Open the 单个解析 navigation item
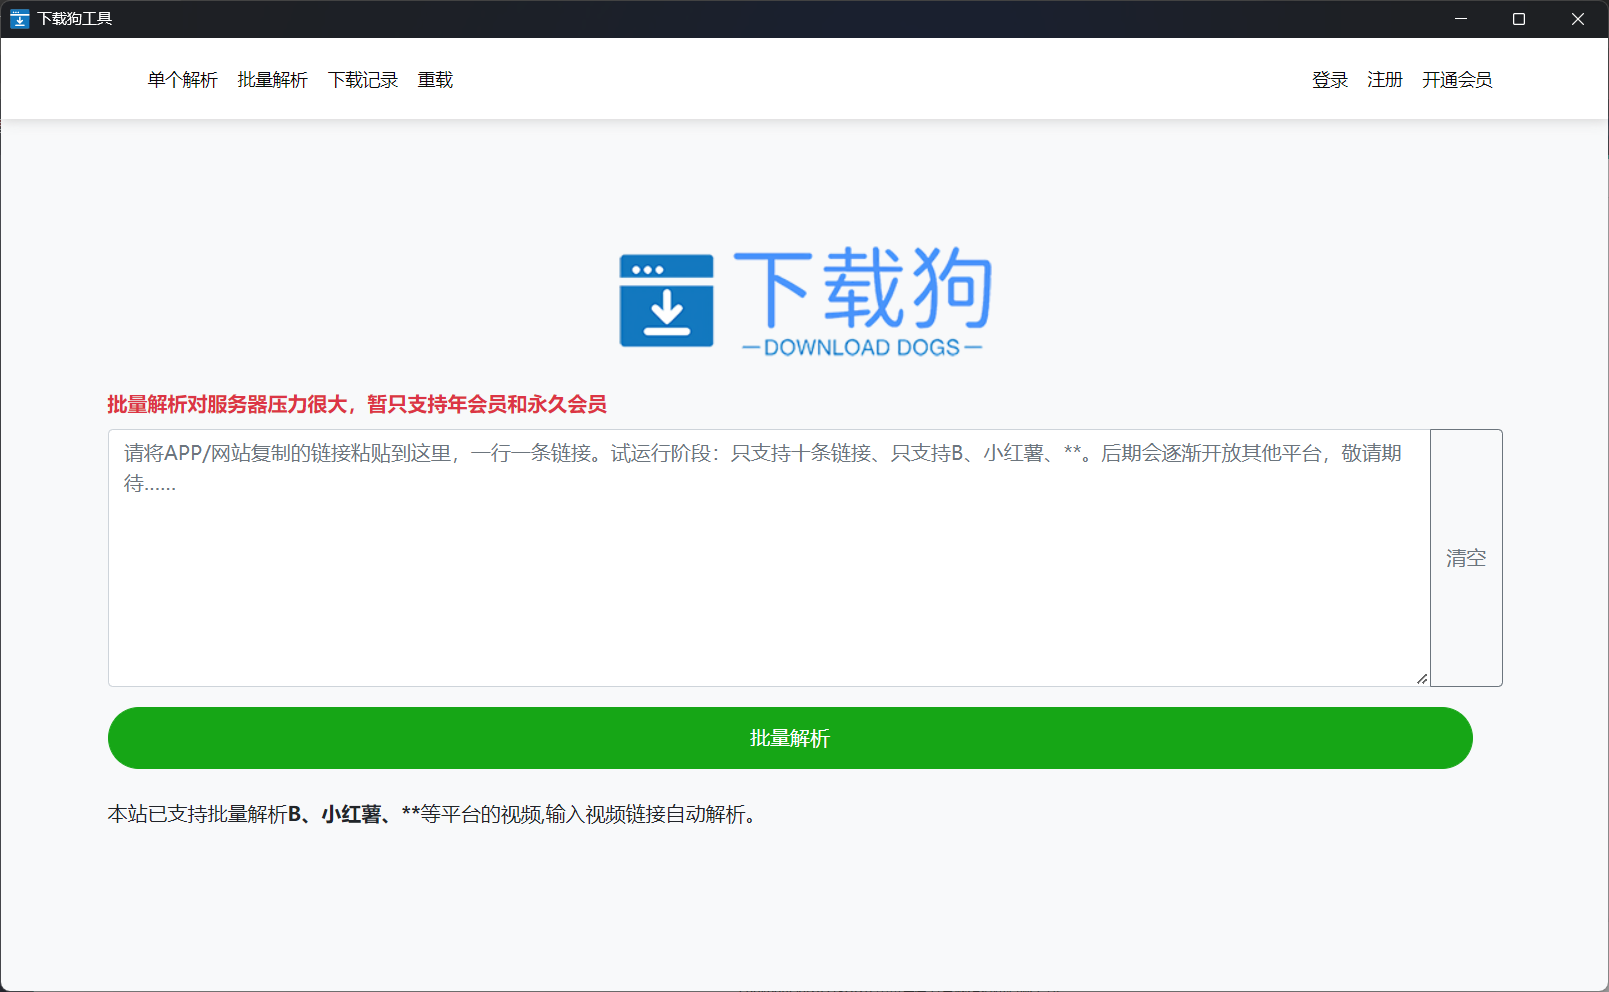1609x992 pixels. point(181,79)
